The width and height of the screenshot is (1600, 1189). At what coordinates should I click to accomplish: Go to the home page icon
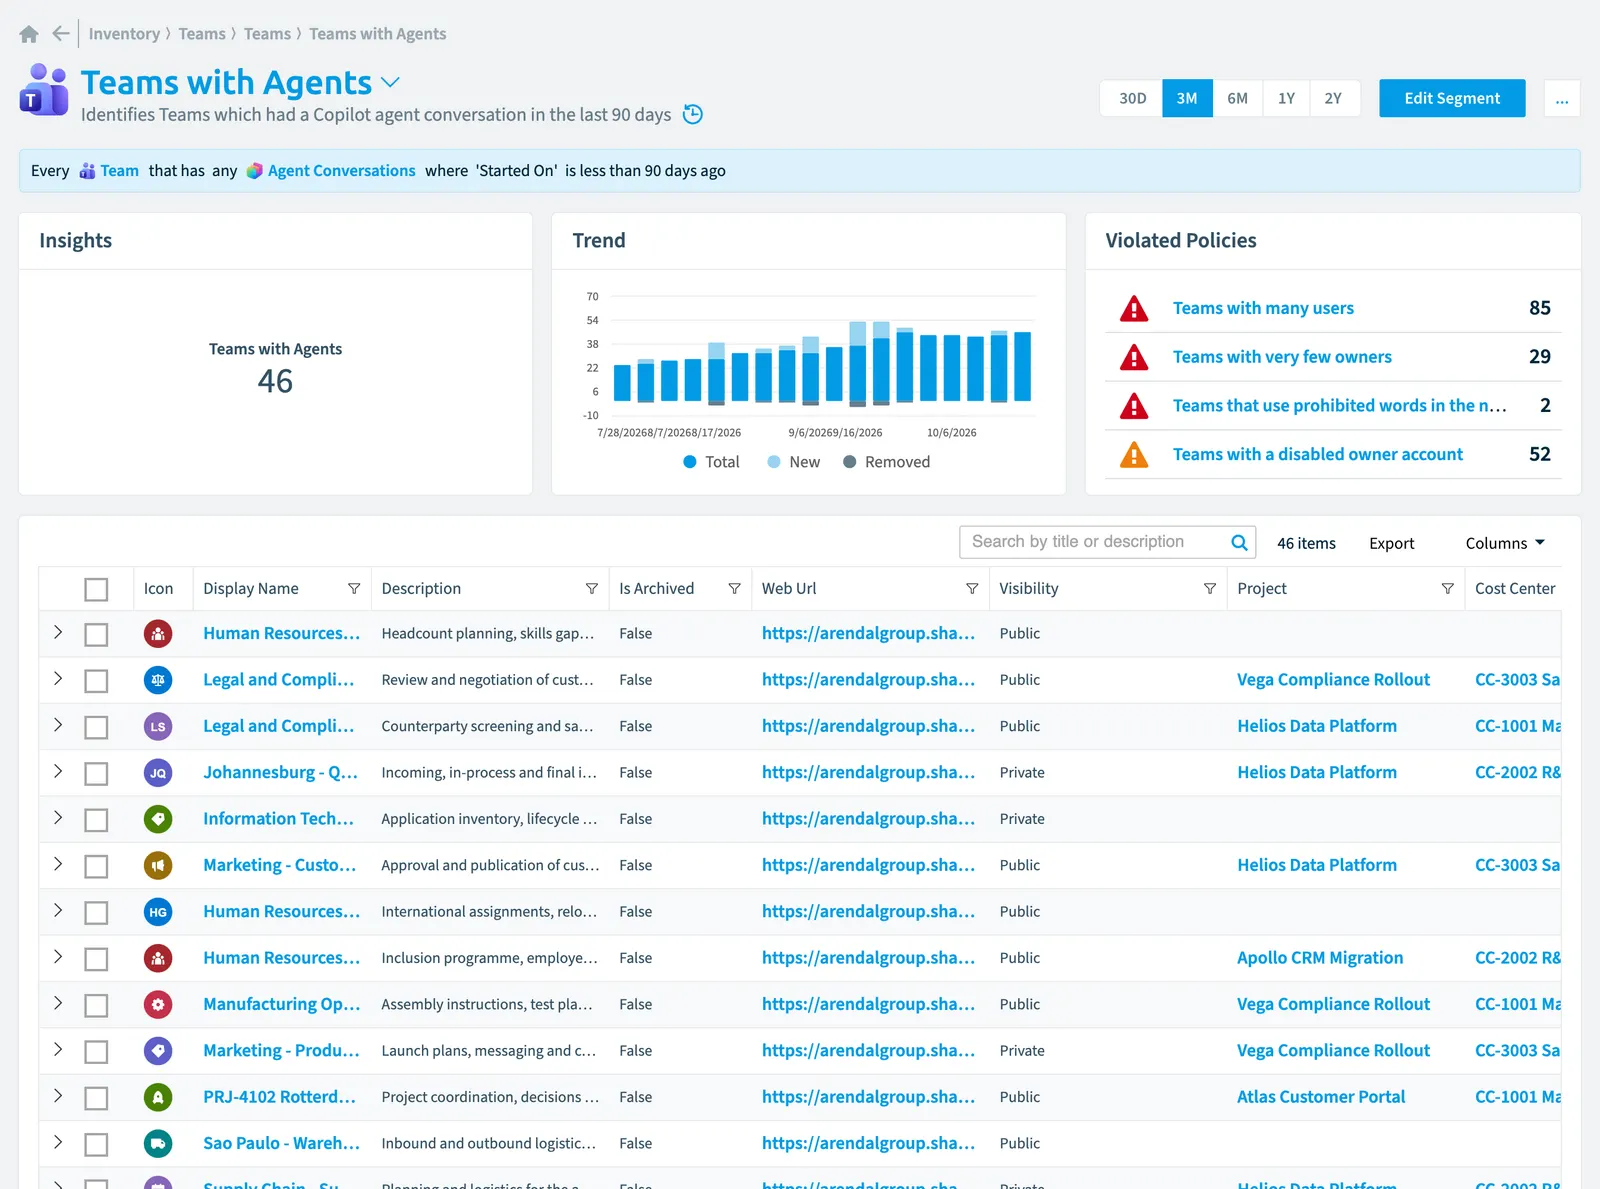(x=29, y=34)
